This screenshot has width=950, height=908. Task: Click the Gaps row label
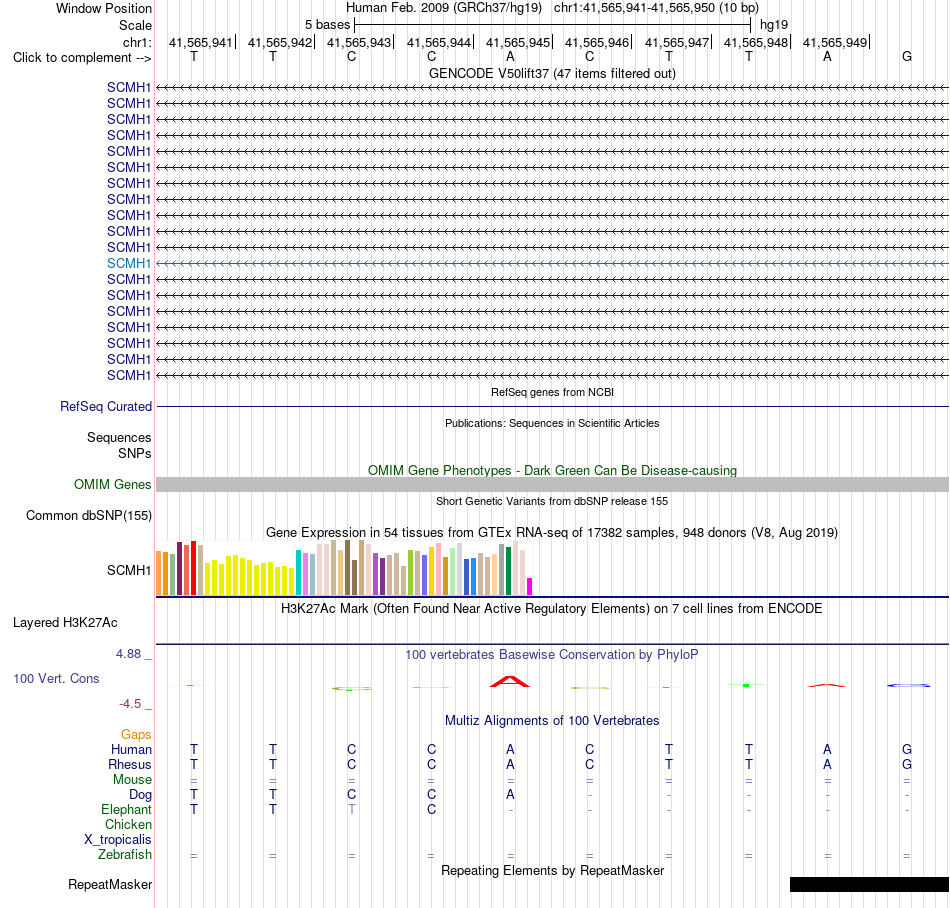coord(136,735)
